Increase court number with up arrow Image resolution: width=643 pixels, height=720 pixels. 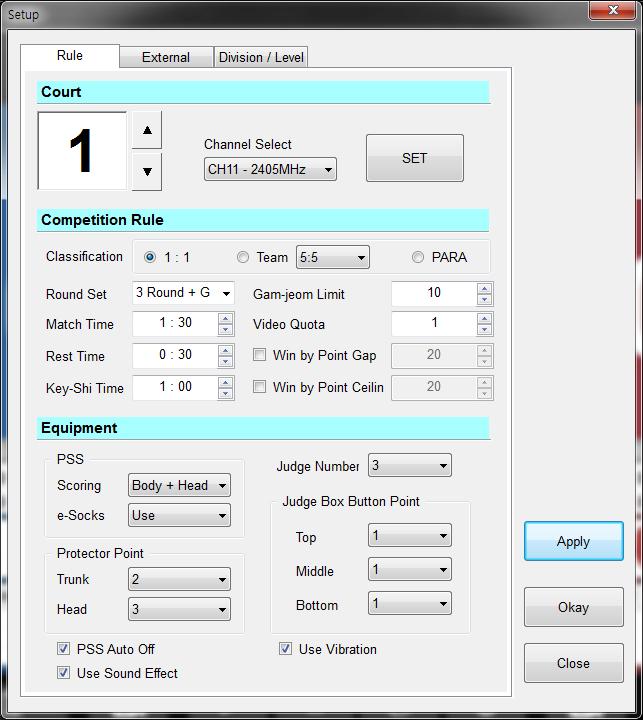pyautogui.click(x=147, y=130)
